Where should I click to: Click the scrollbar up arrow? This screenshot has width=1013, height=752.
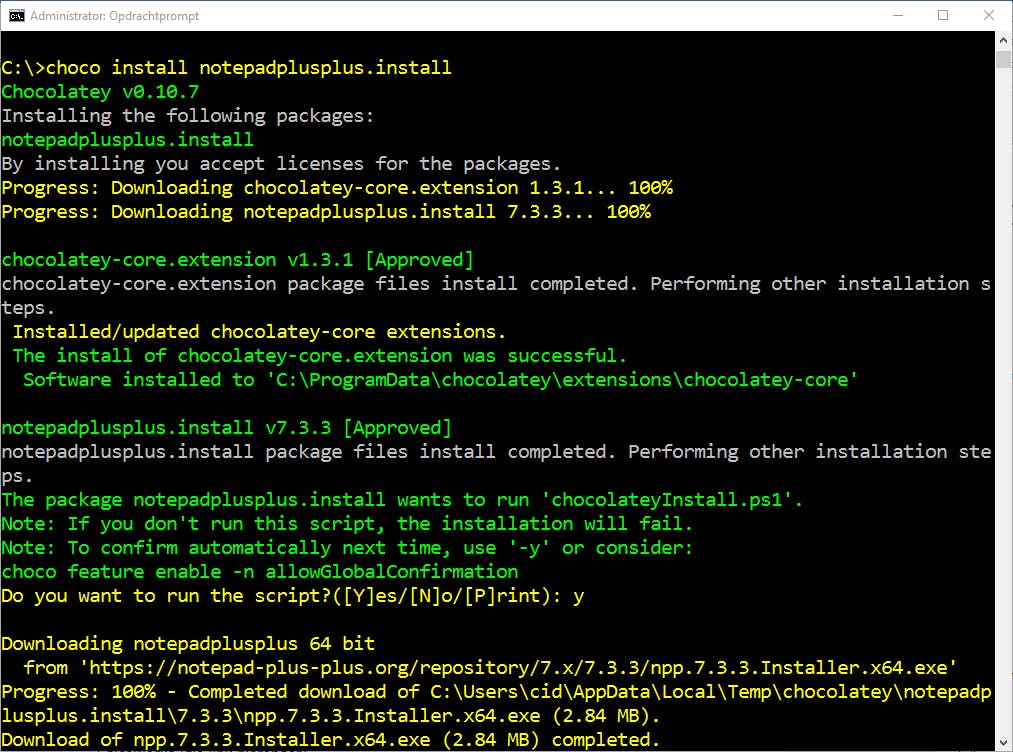1003,40
